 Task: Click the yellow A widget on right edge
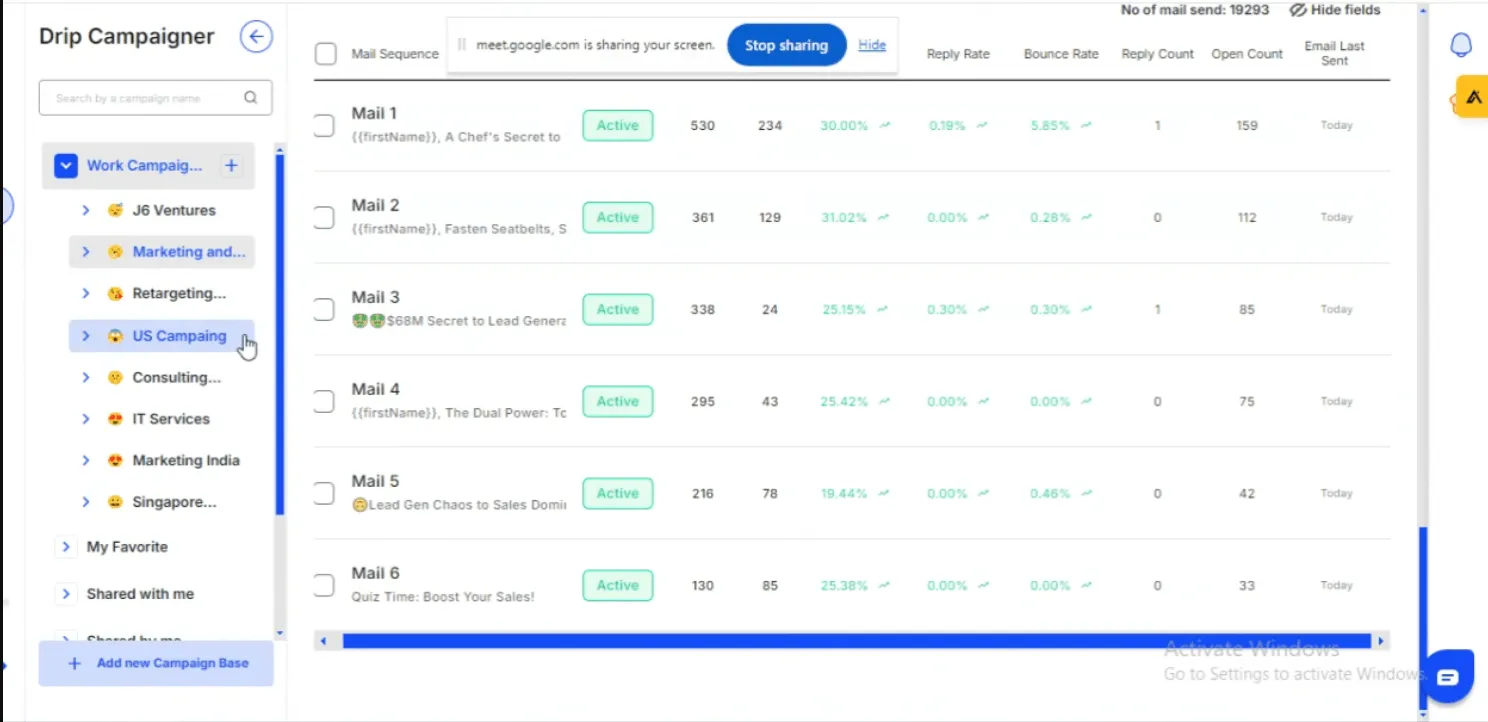[x=1472, y=96]
